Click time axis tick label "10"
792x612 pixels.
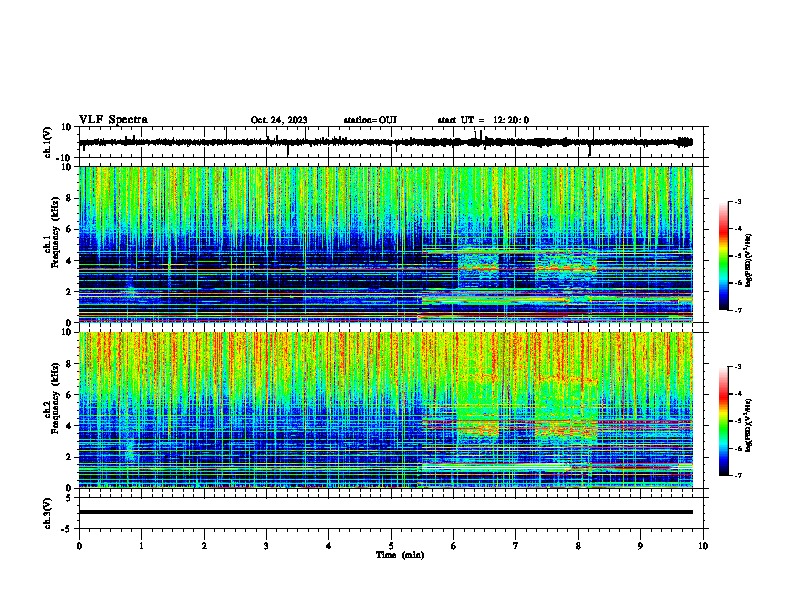703,546
